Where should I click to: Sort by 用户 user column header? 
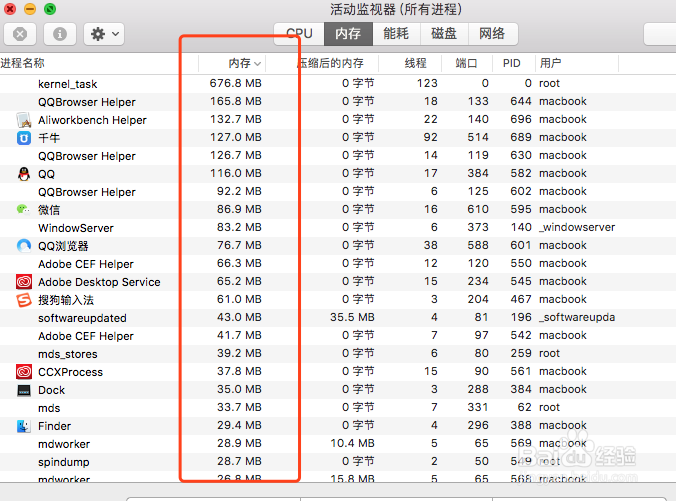point(551,63)
